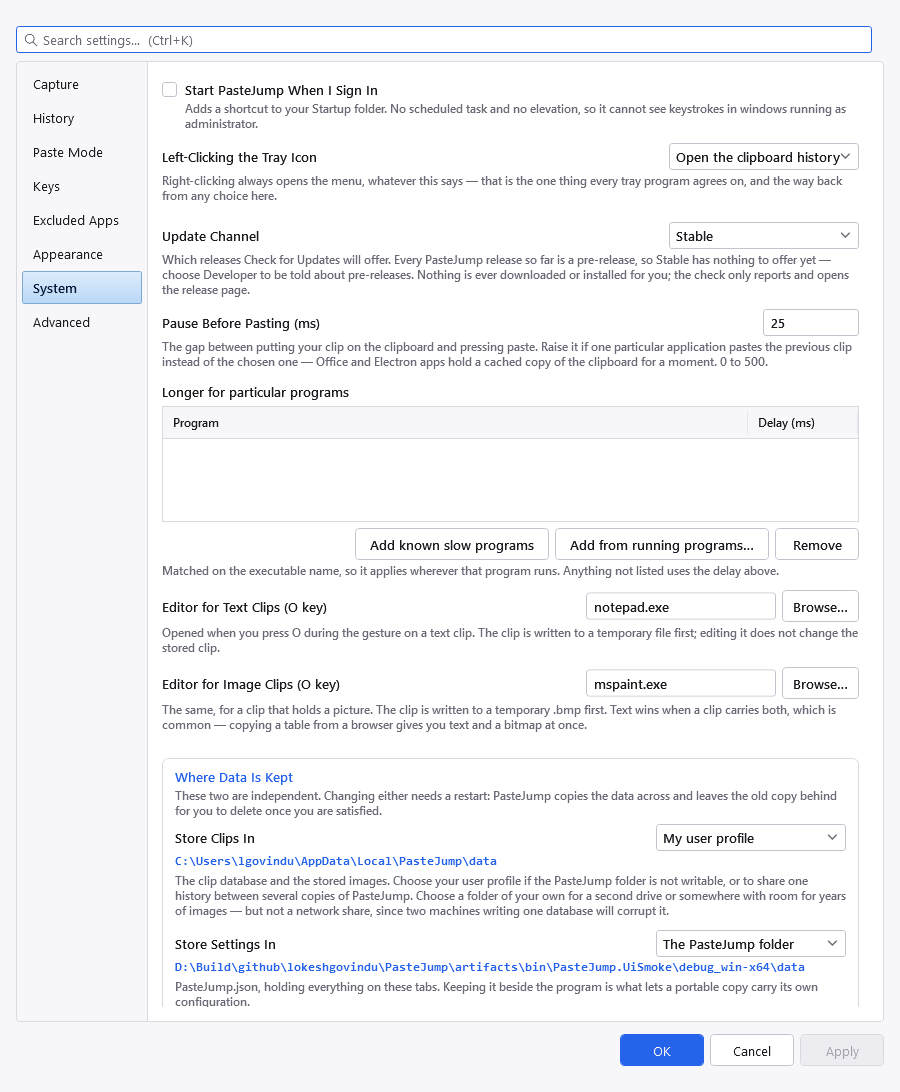Go to the Keys tab

[x=82, y=187]
